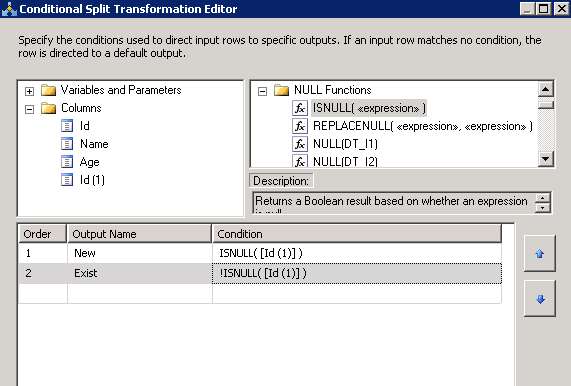Select the New output name cell

point(139,253)
